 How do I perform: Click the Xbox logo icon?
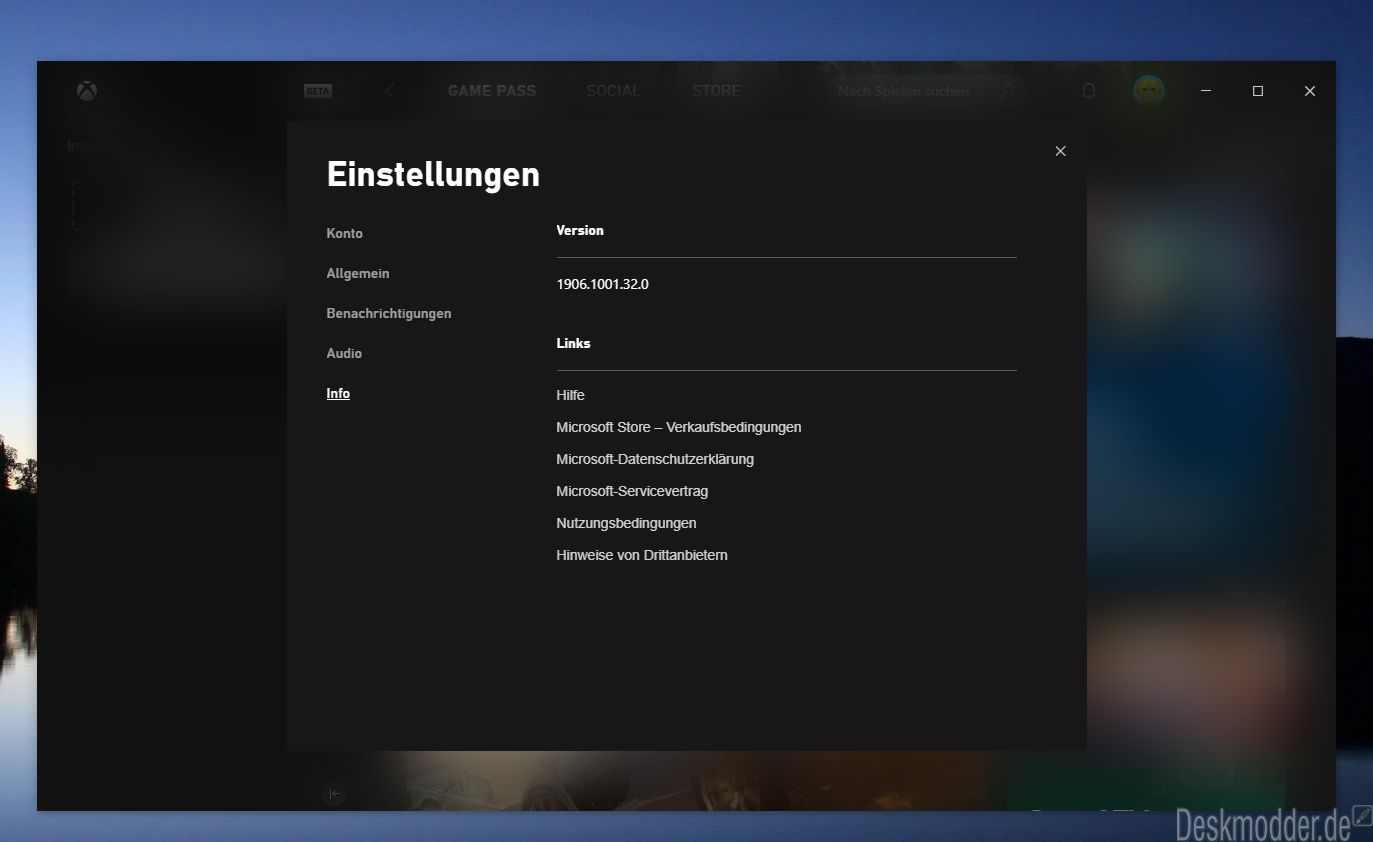click(87, 91)
